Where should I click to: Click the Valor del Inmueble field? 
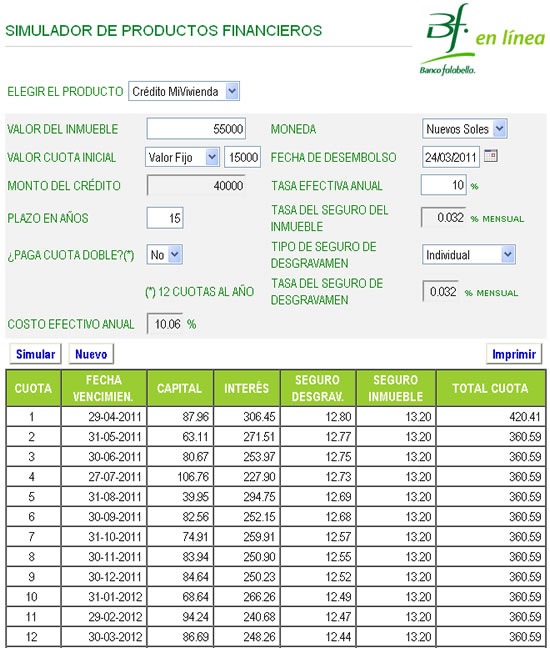coord(196,129)
